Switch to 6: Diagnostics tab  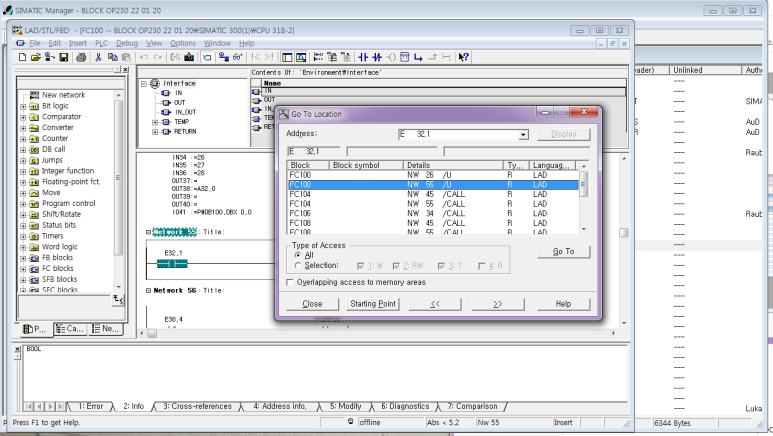pos(405,406)
